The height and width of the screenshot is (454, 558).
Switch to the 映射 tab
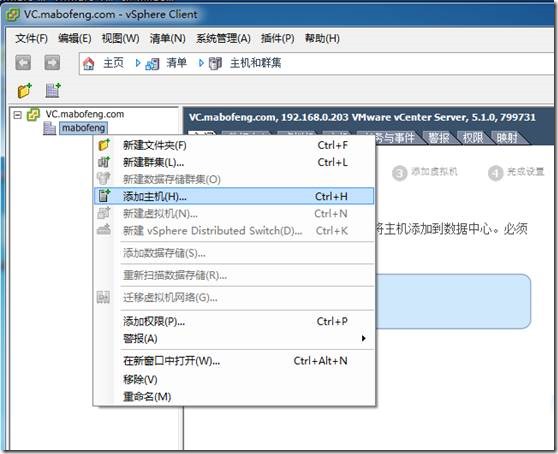507,137
